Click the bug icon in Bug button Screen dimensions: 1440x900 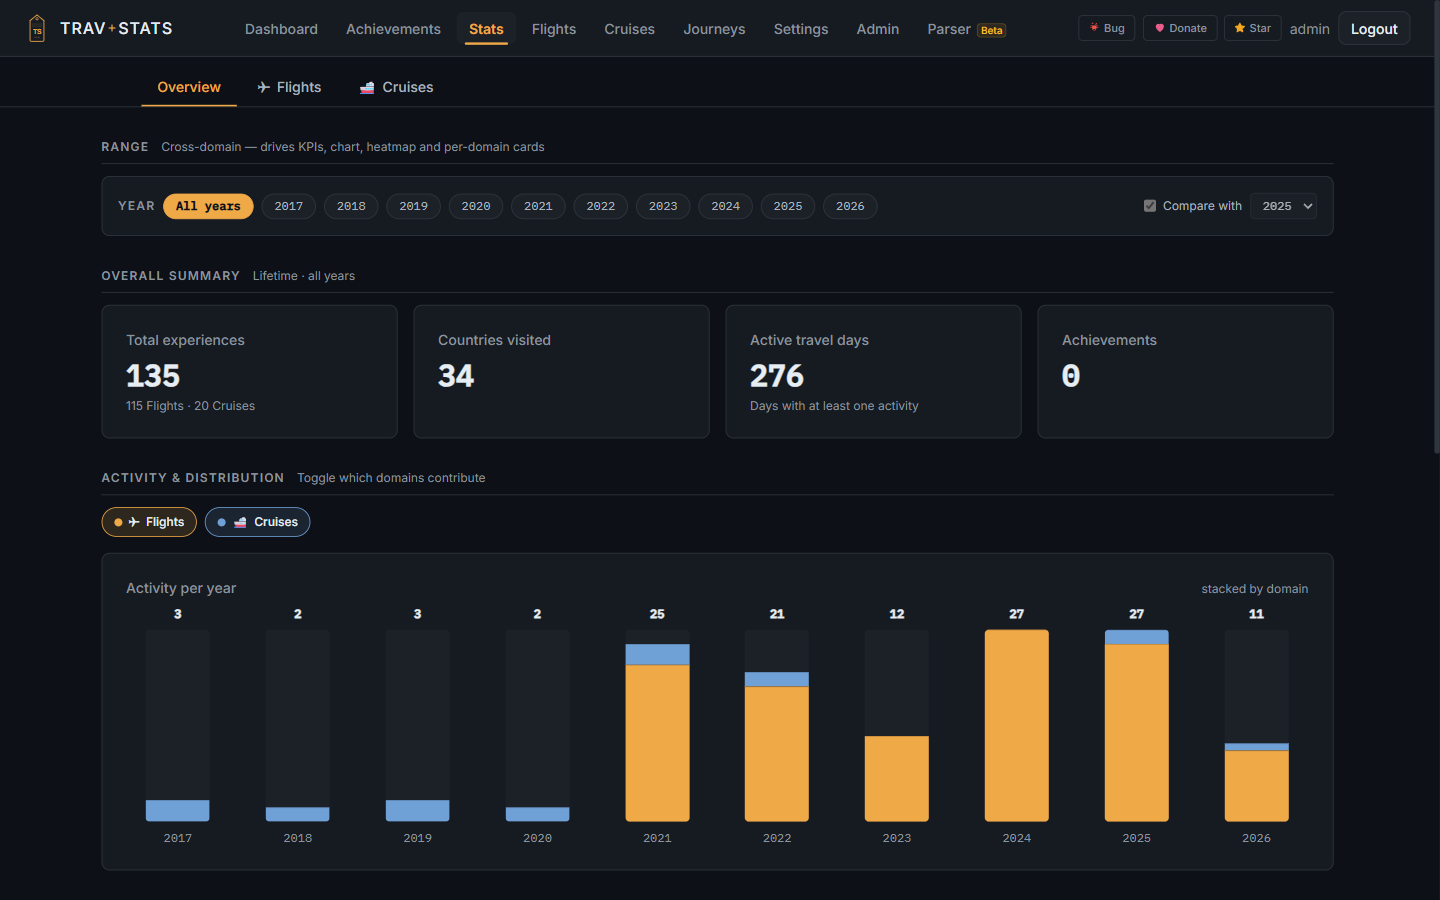[x=1094, y=28]
